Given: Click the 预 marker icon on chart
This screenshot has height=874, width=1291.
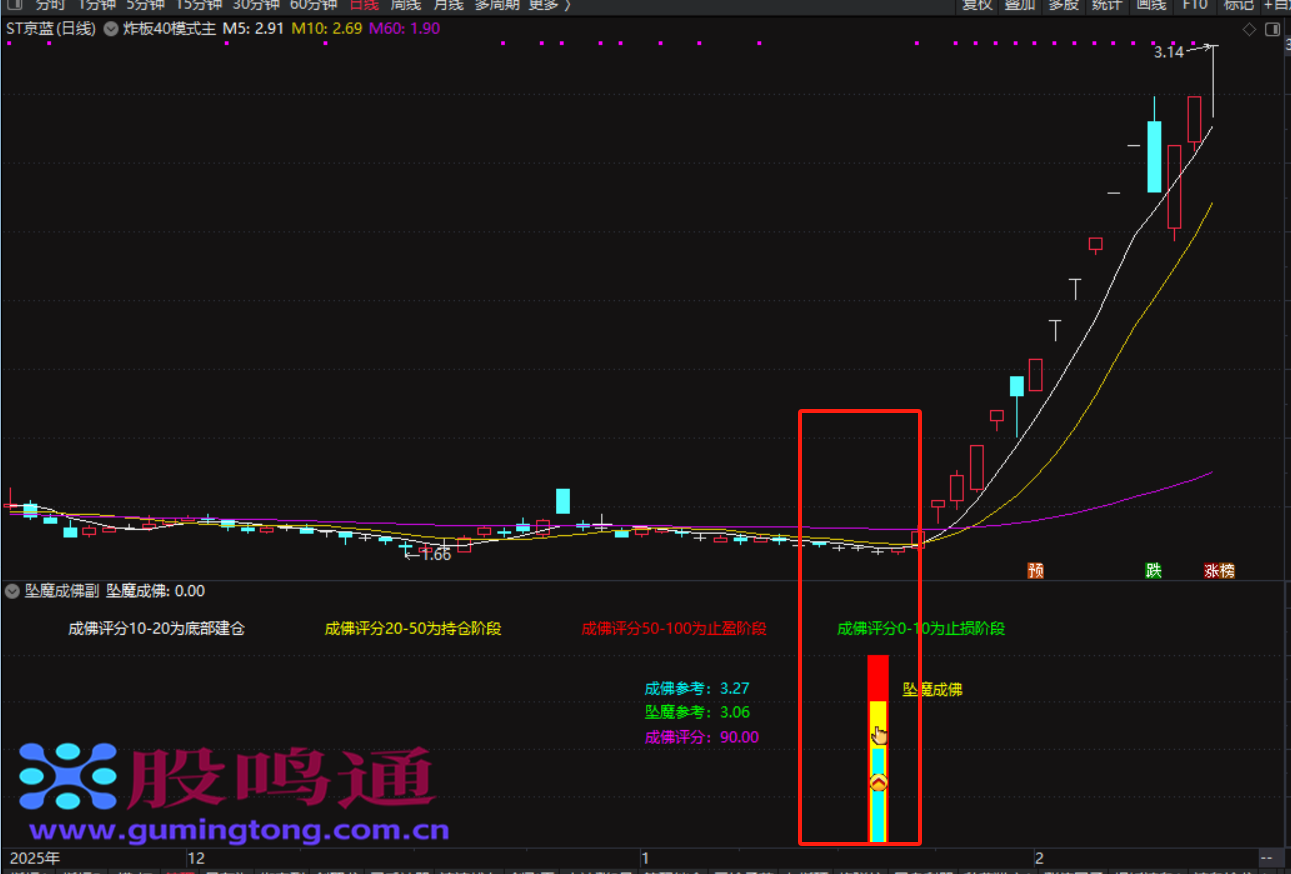Looking at the screenshot, I should click(x=1035, y=570).
